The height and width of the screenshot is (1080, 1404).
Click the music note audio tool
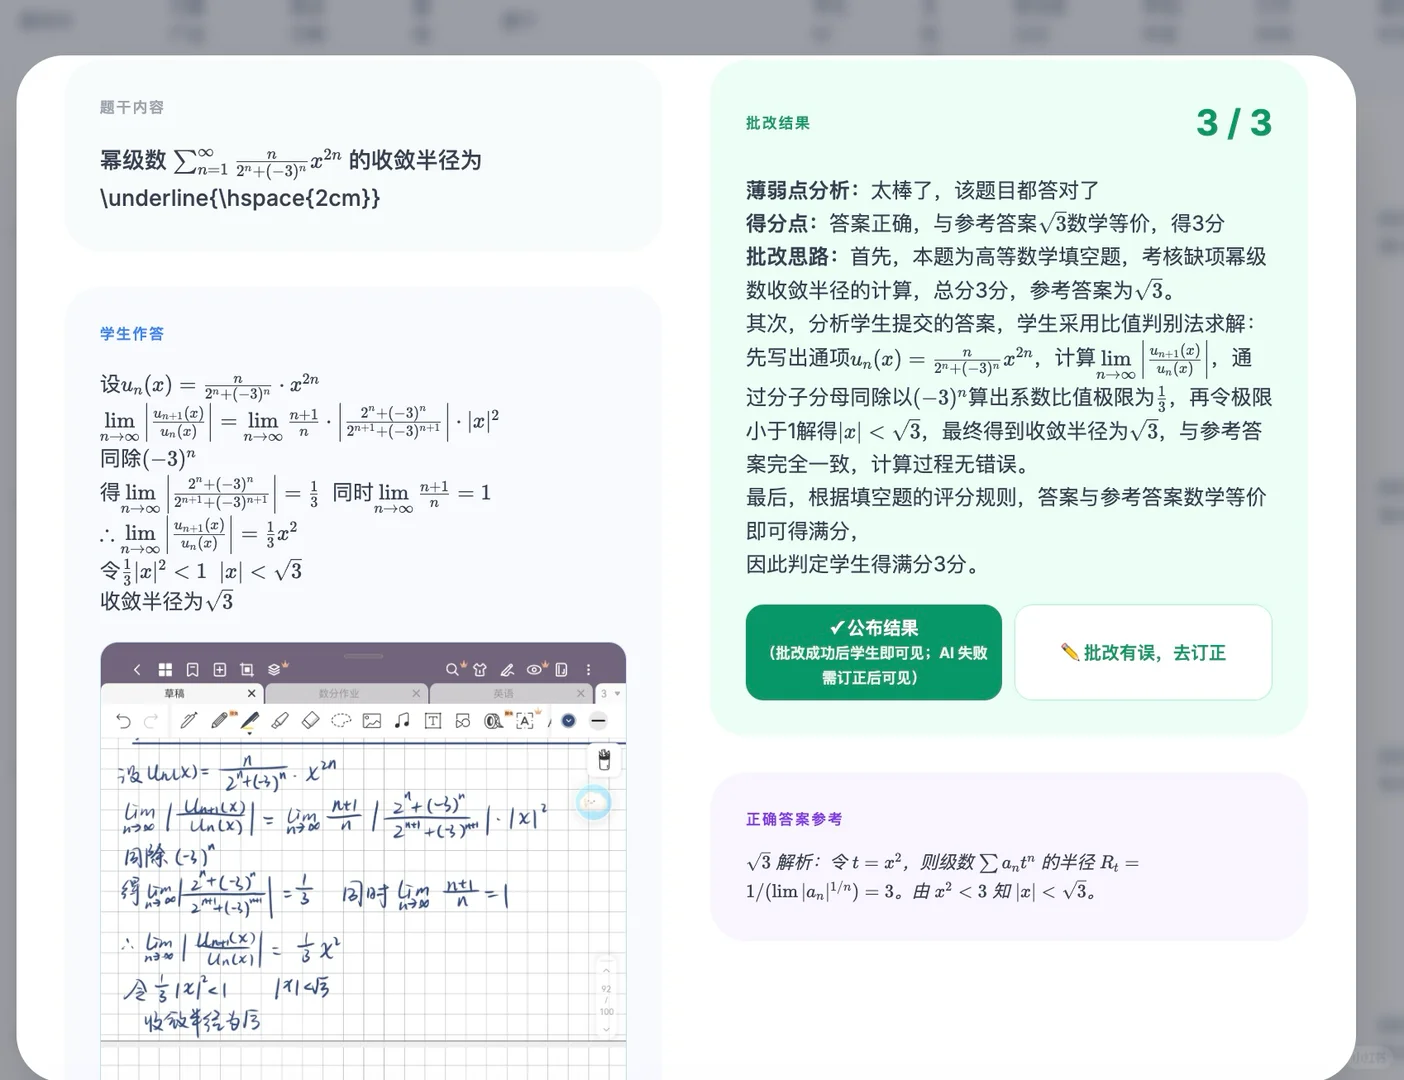(402, 720)
